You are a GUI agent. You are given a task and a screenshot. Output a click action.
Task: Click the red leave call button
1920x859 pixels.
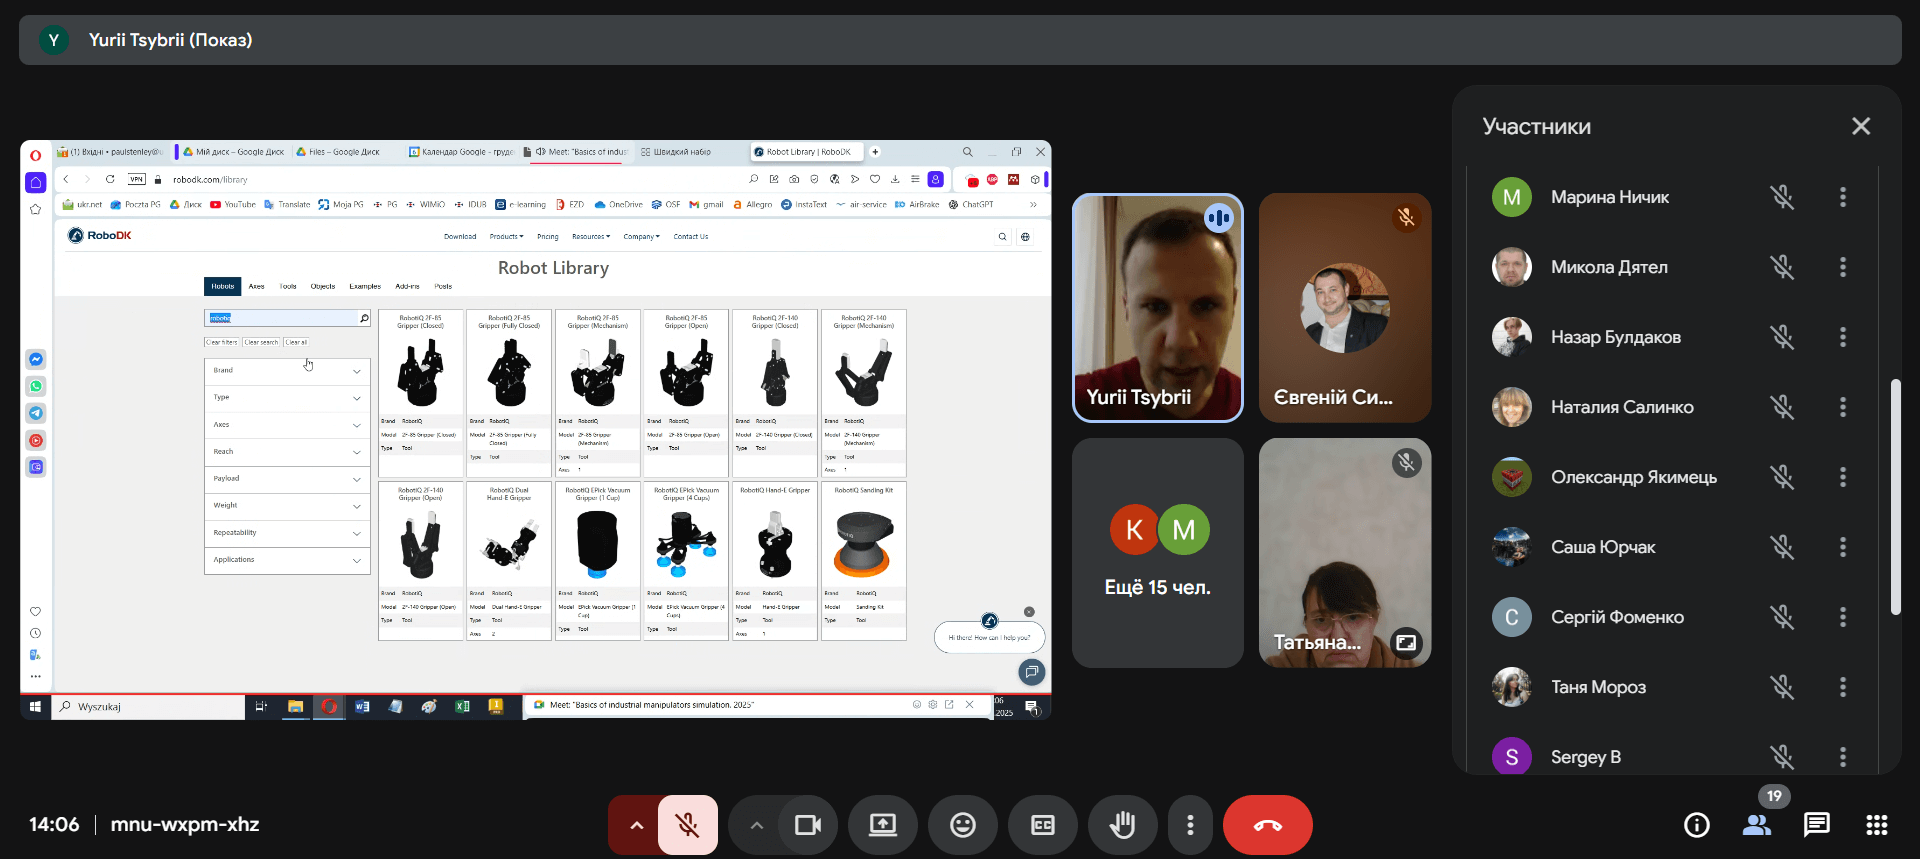[1267, 825]
